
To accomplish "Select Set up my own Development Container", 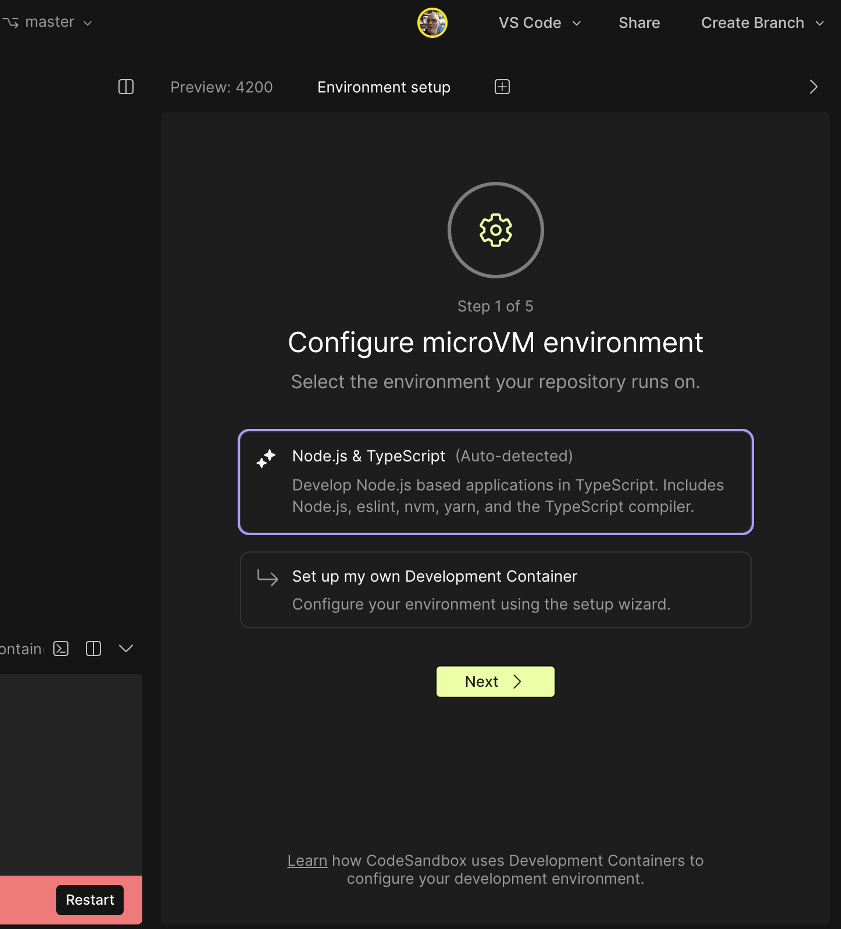I will (495, 590).
